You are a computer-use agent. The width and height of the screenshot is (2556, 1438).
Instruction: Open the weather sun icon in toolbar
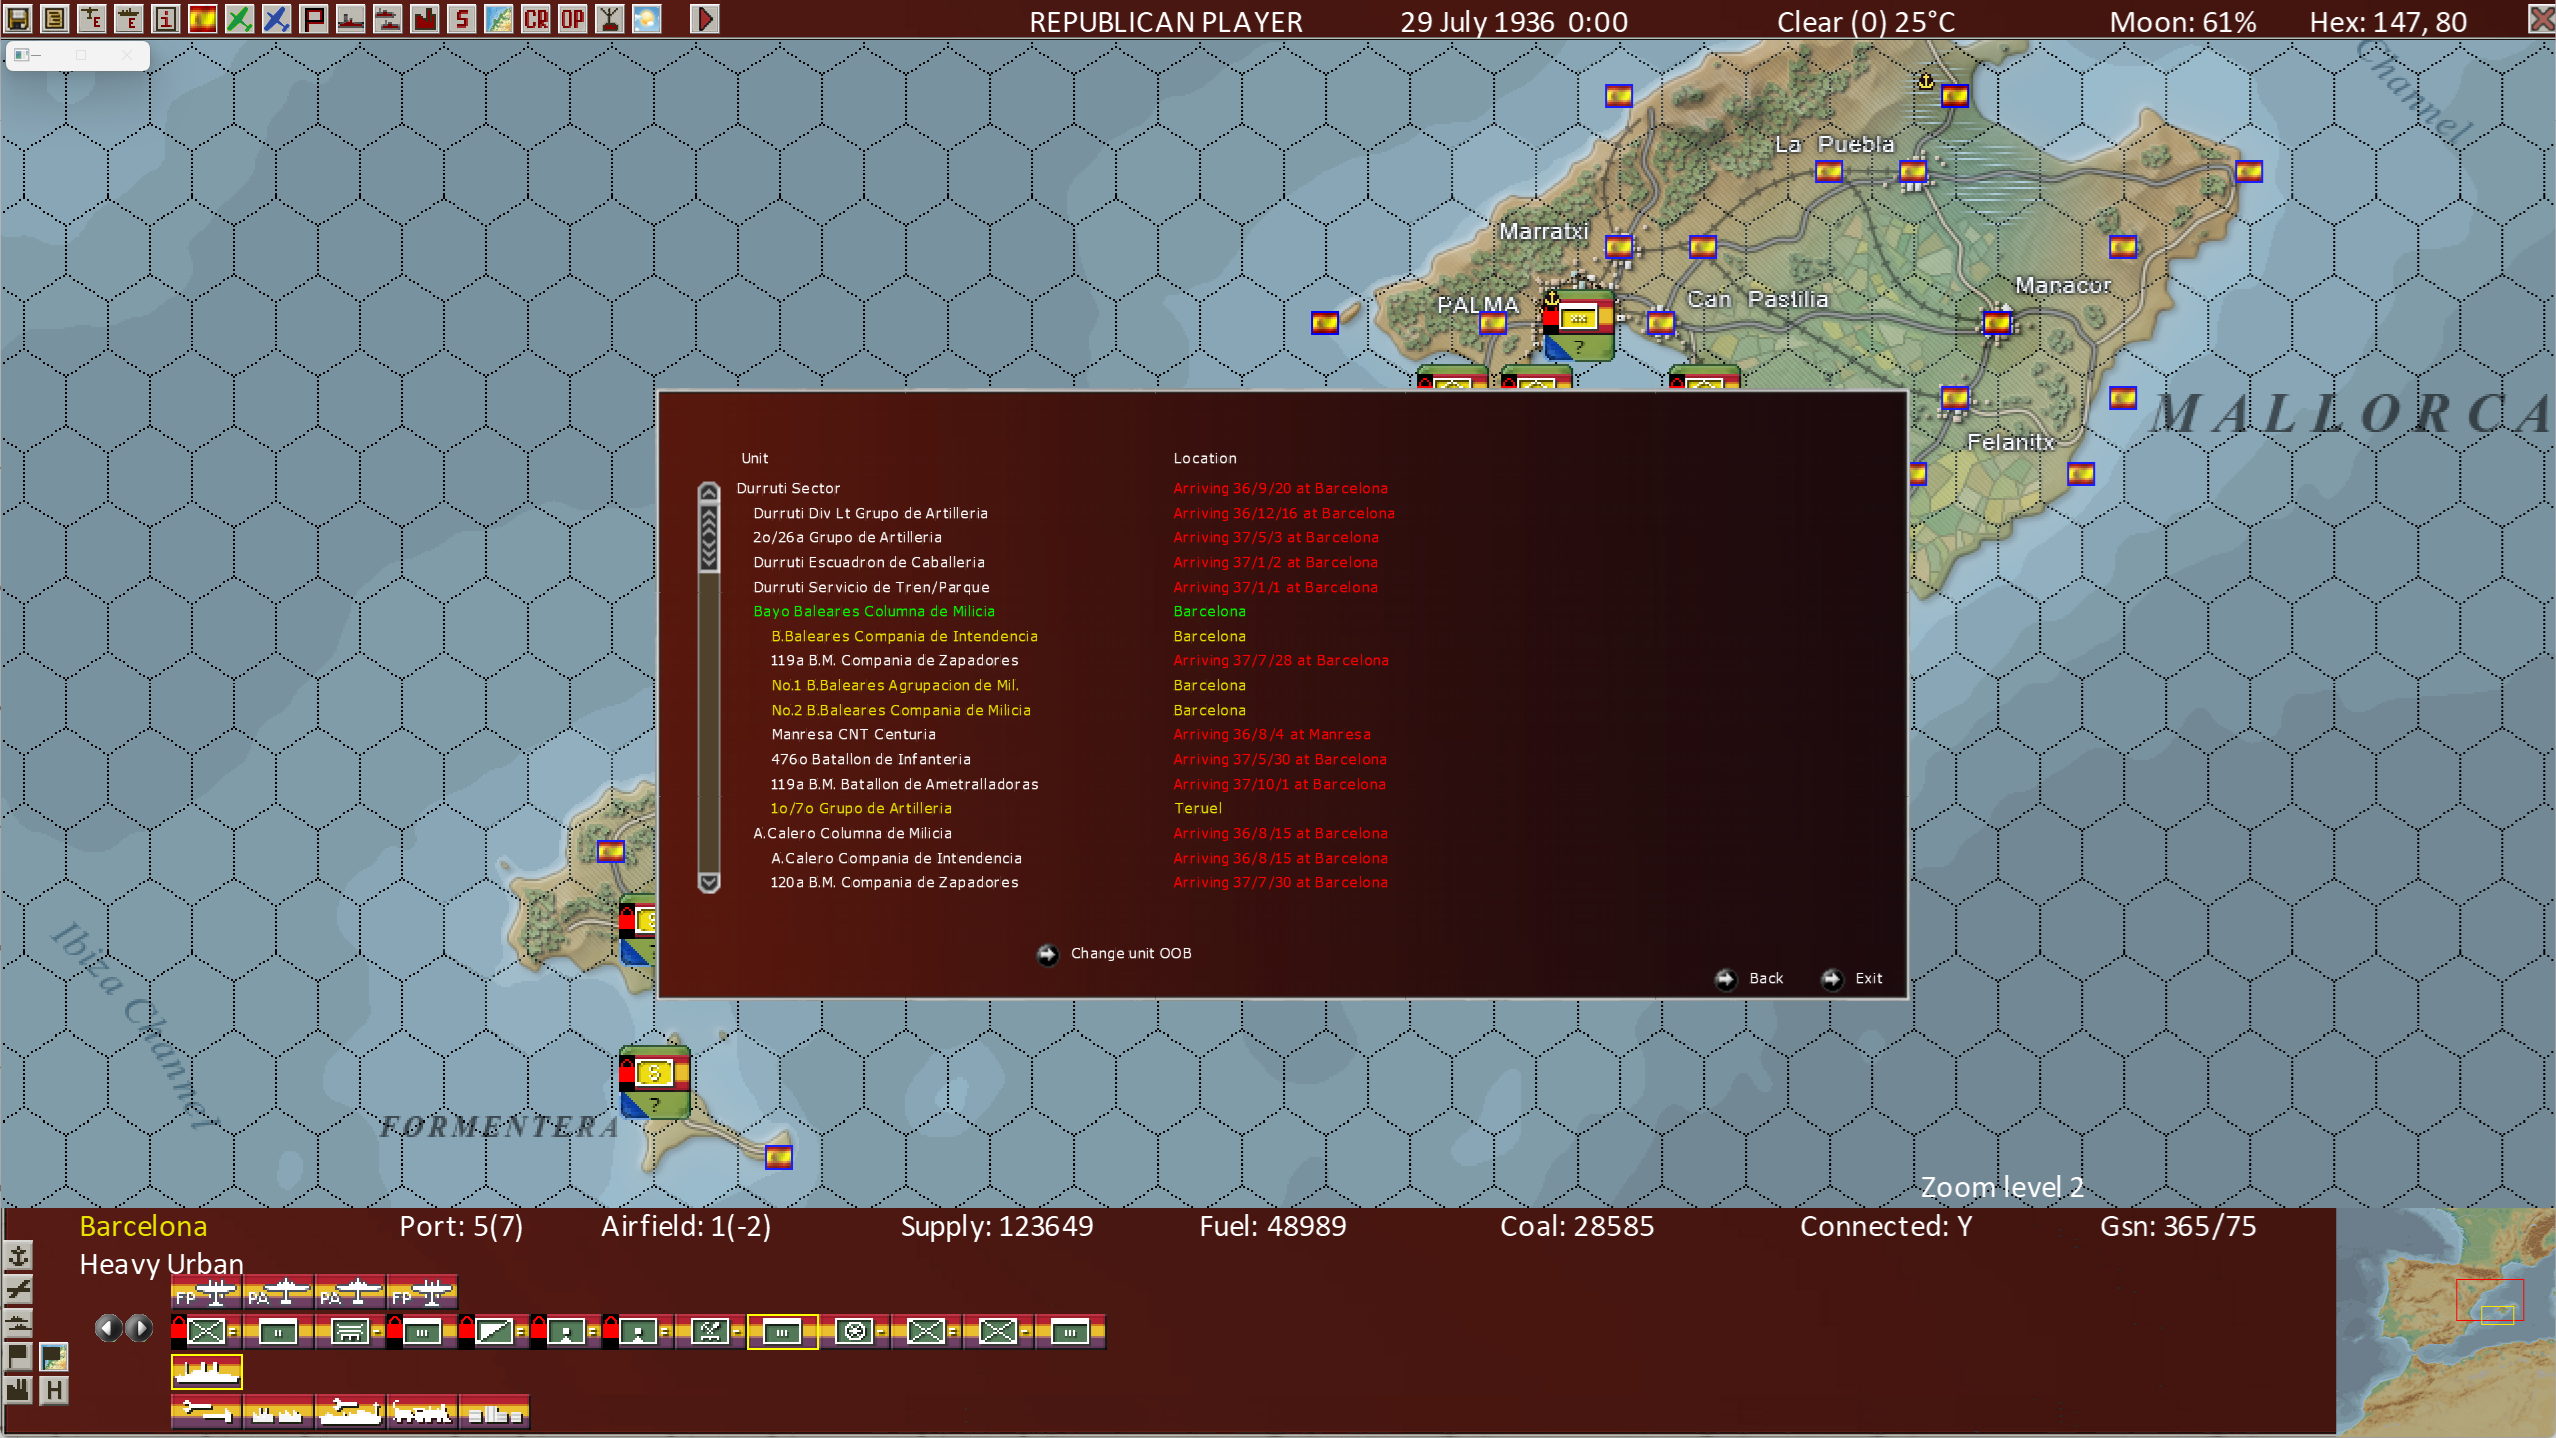coord(646,18)
